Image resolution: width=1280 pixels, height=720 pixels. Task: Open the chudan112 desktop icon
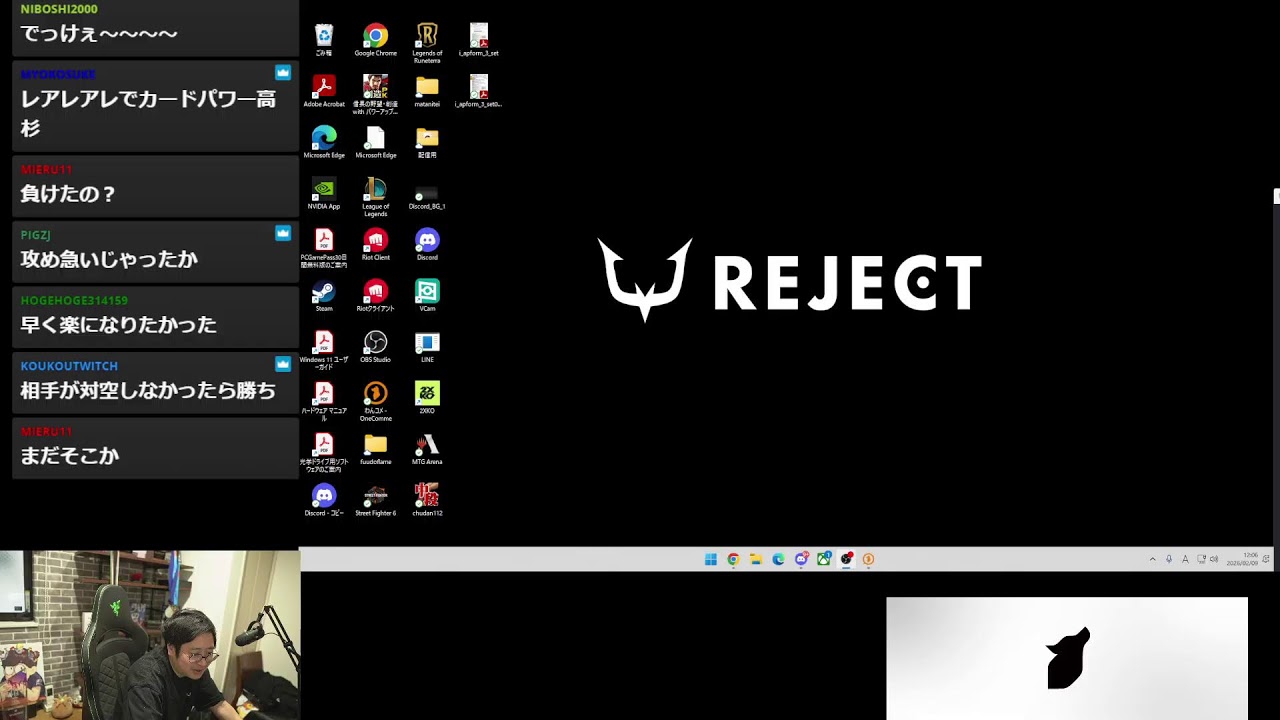[427, 500]
